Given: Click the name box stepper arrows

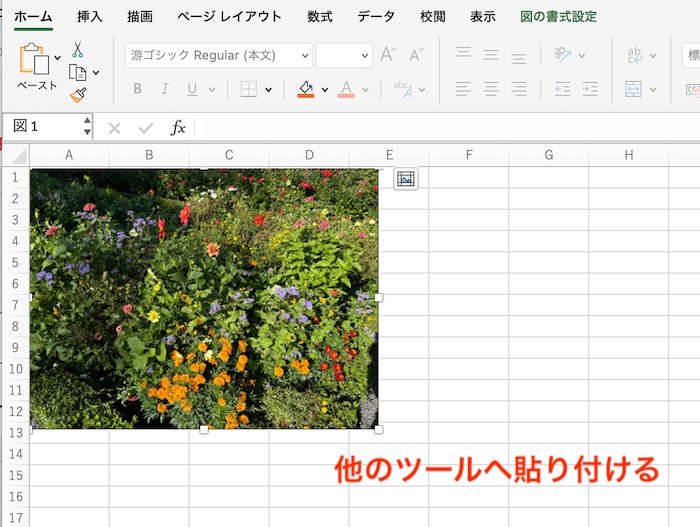Looking at the screenshot, I should (88, 126).
